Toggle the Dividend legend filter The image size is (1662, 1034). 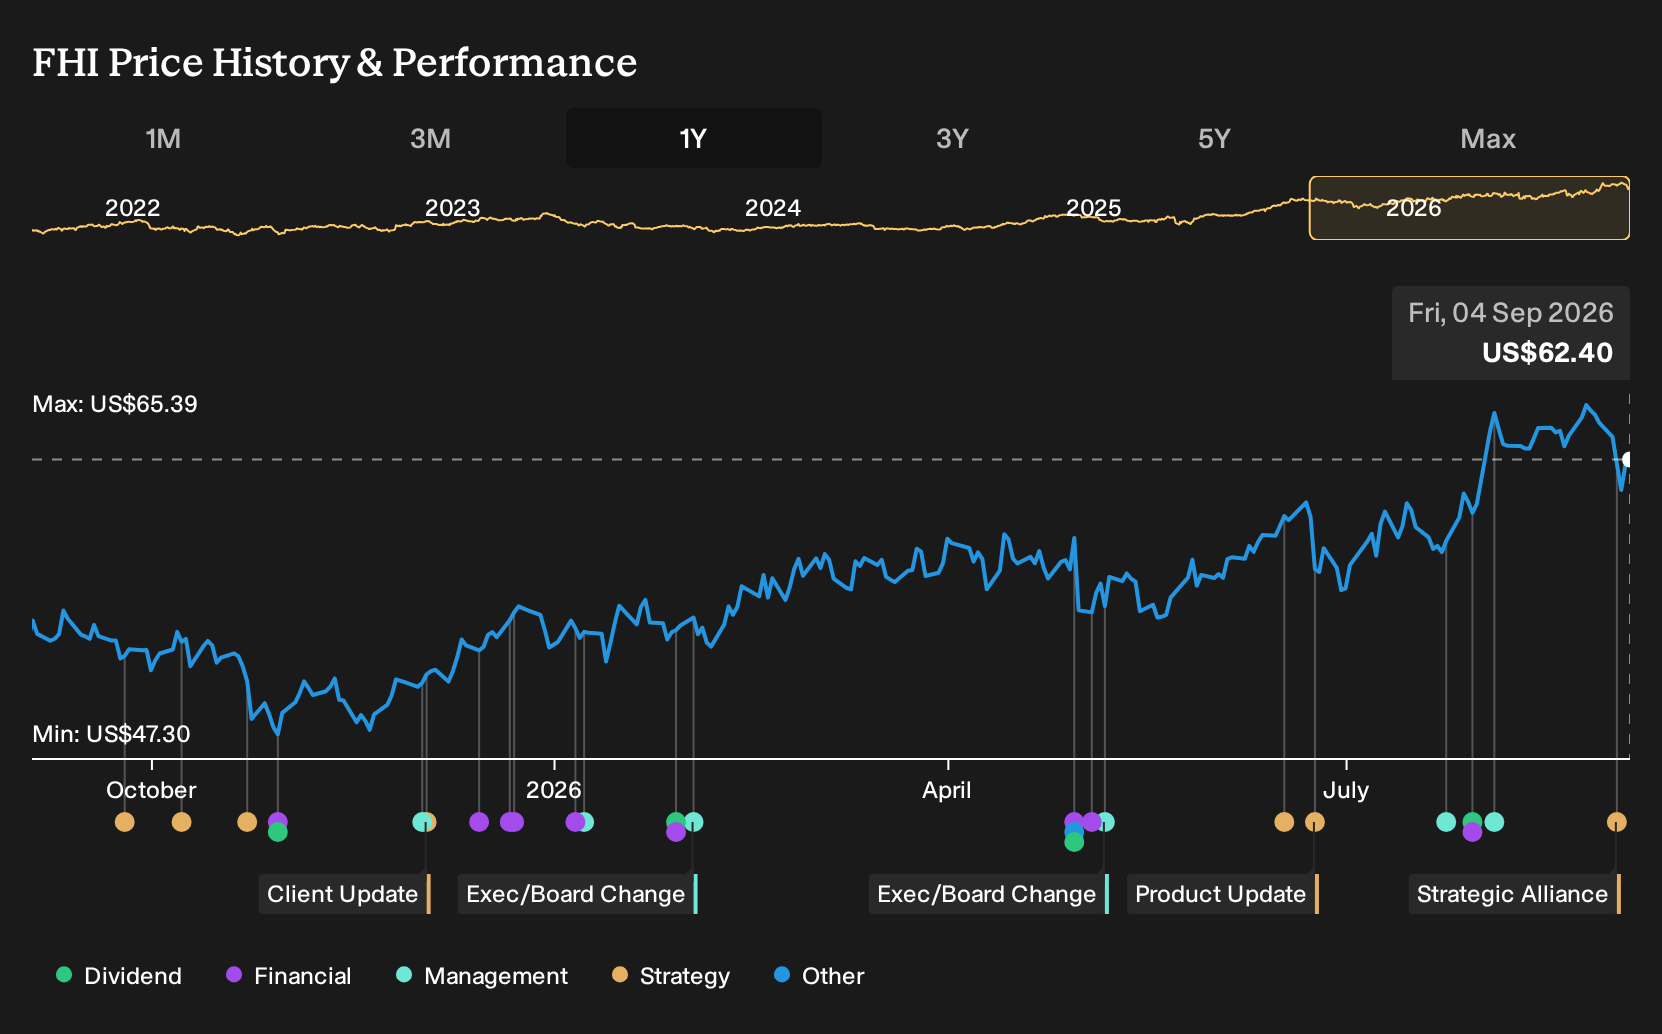tap(119, 976)
